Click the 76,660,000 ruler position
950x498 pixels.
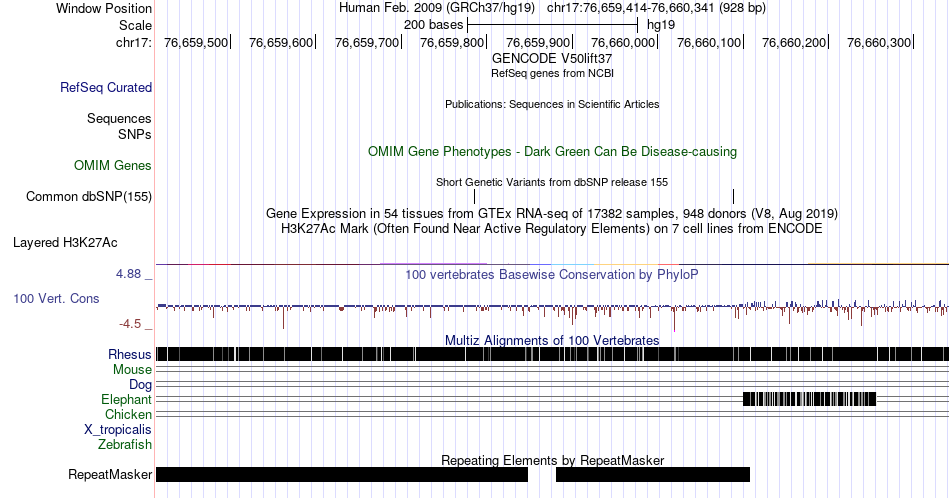click(623, 42)
